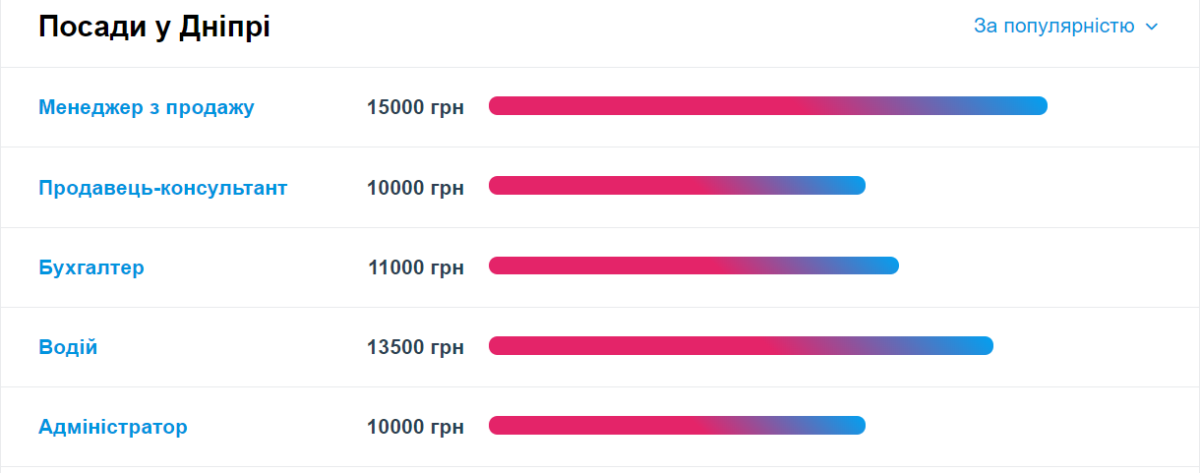Click the '11000 грн' salary value

point(415,267)
